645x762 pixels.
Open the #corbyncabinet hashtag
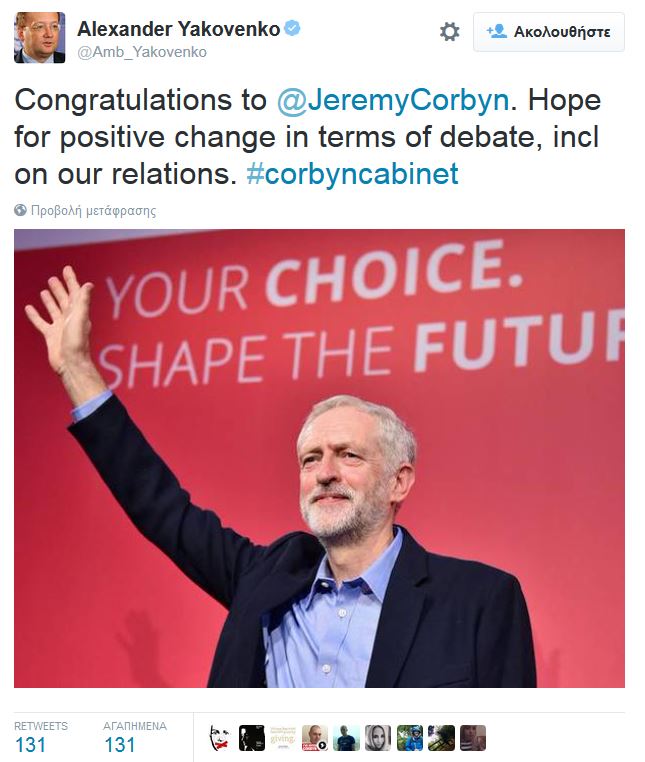point(351,174)
